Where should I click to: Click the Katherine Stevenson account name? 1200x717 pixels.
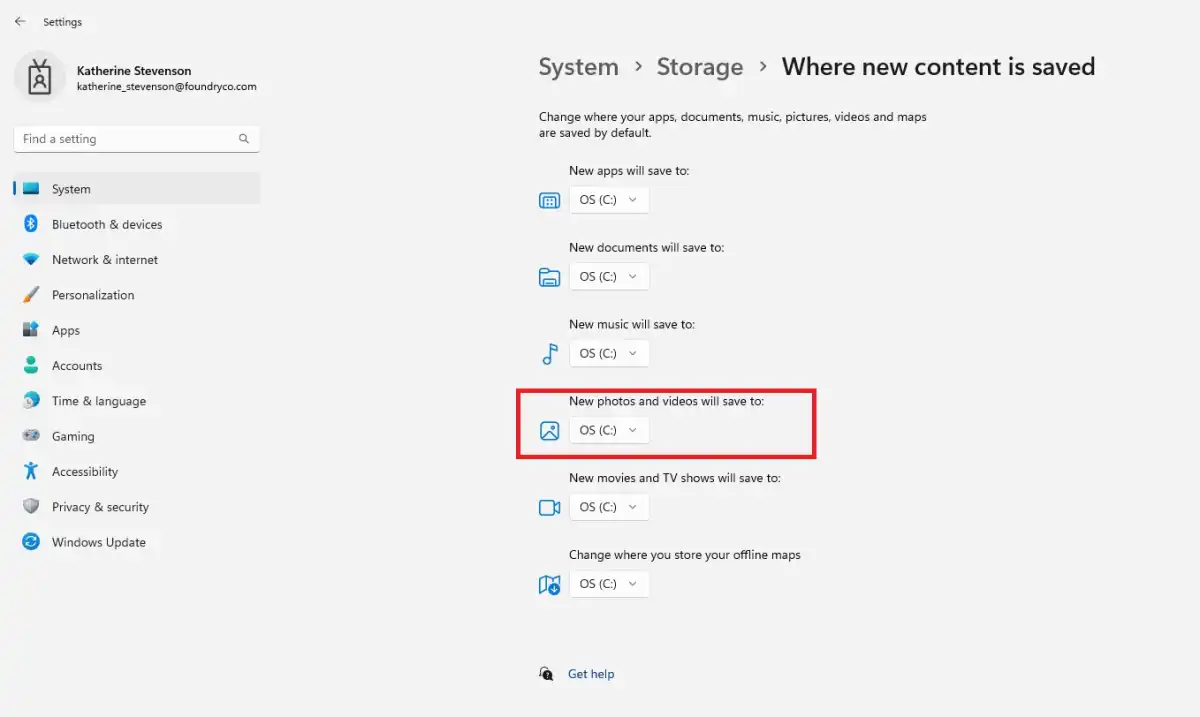[134, 71]
